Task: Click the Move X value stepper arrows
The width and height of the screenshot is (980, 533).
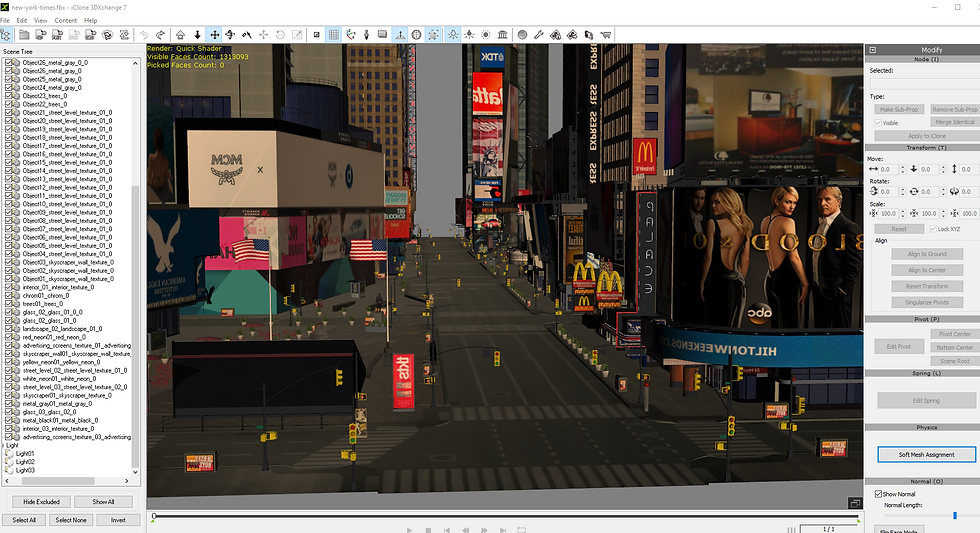Action: [x=902, y=169]
